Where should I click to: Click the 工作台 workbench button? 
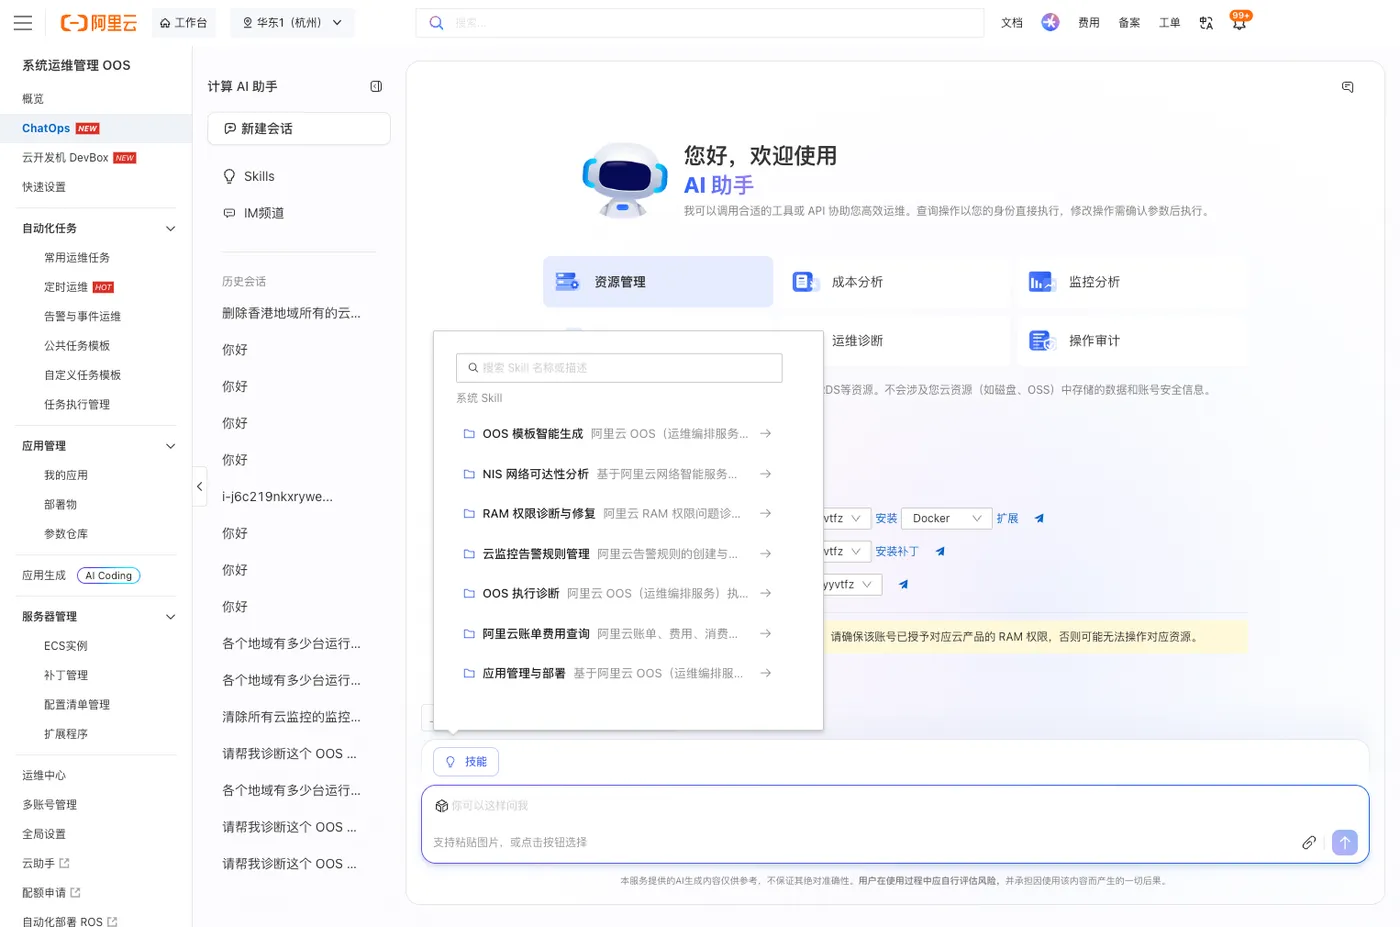tap(184, 23)
